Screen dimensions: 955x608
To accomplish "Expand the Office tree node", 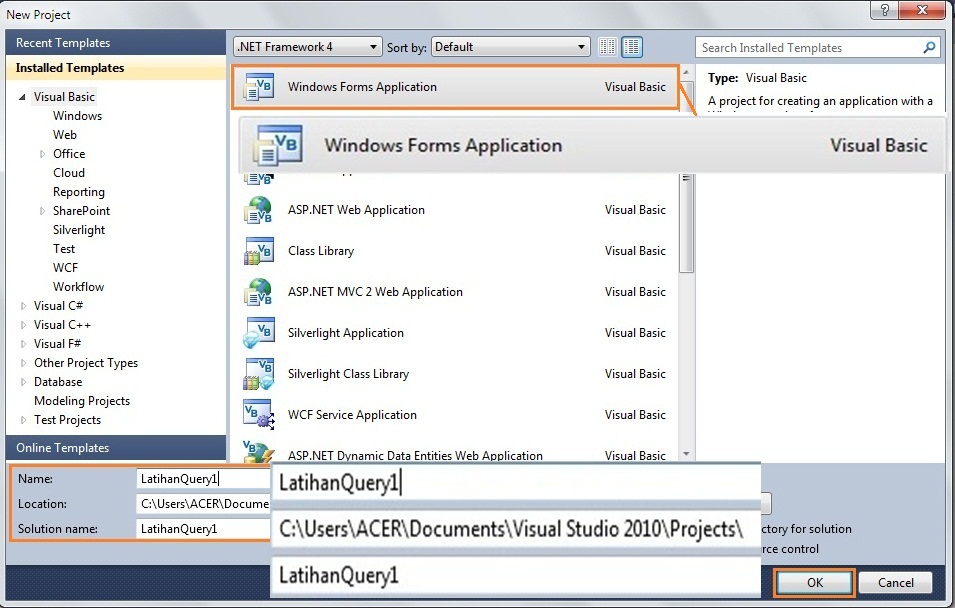I will 42,154.
